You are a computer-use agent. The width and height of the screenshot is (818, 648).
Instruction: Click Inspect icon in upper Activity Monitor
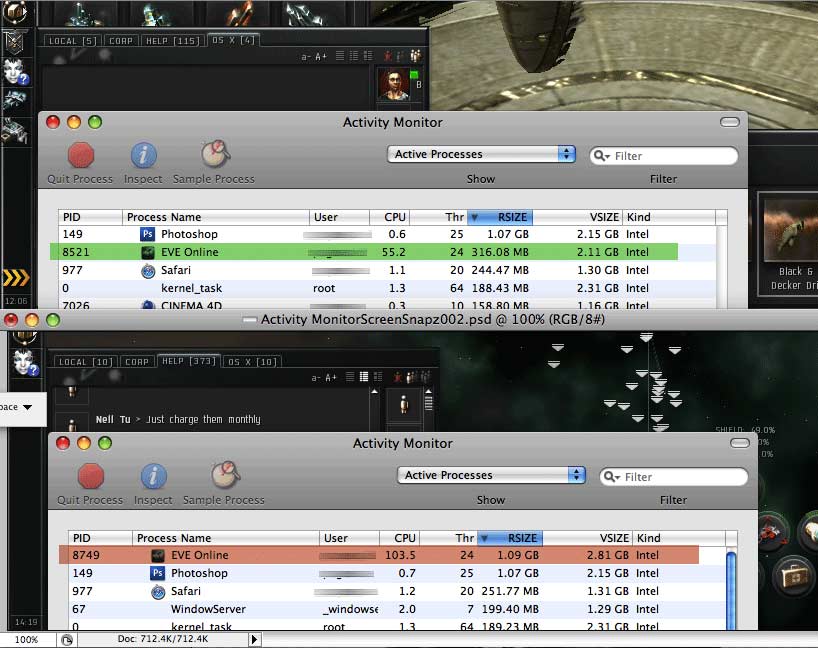[143, 155]
